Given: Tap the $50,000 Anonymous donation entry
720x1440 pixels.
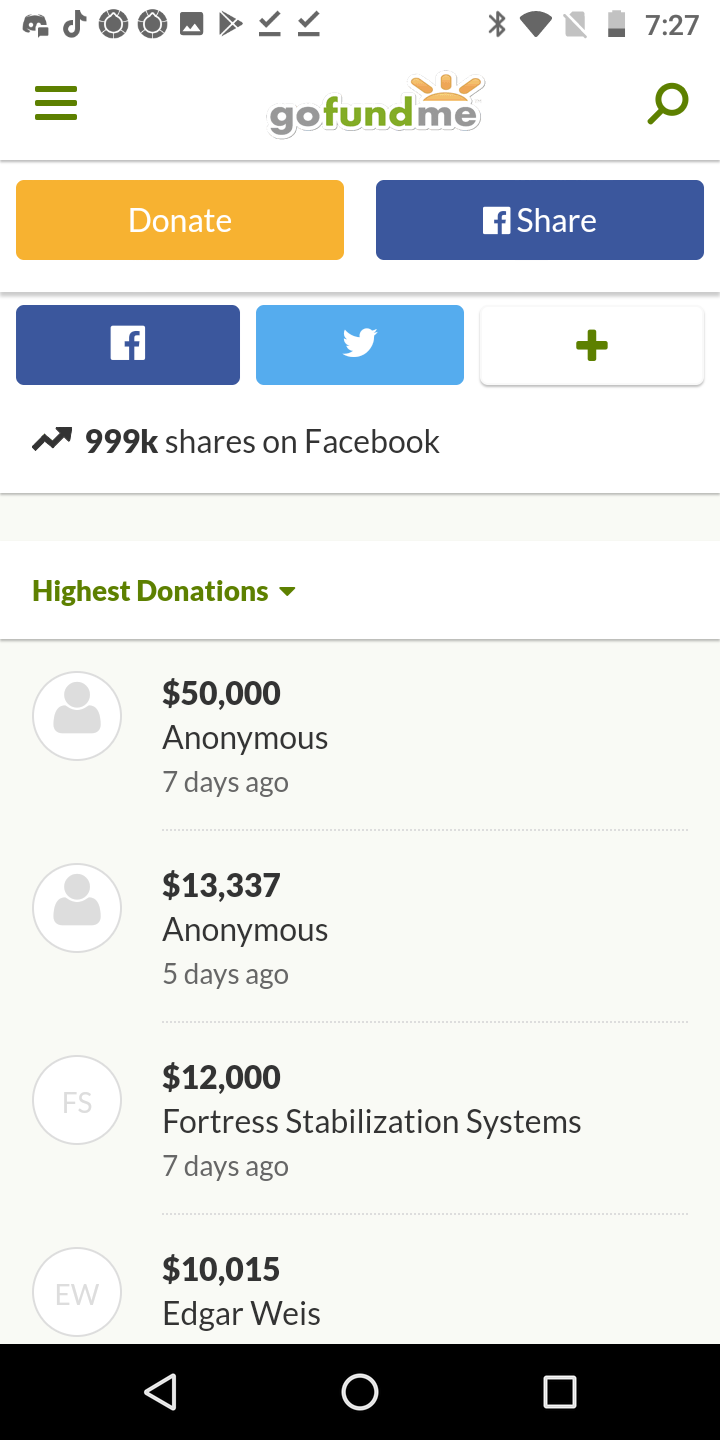Looking at the screenshot, I should [x=245, y=737].
